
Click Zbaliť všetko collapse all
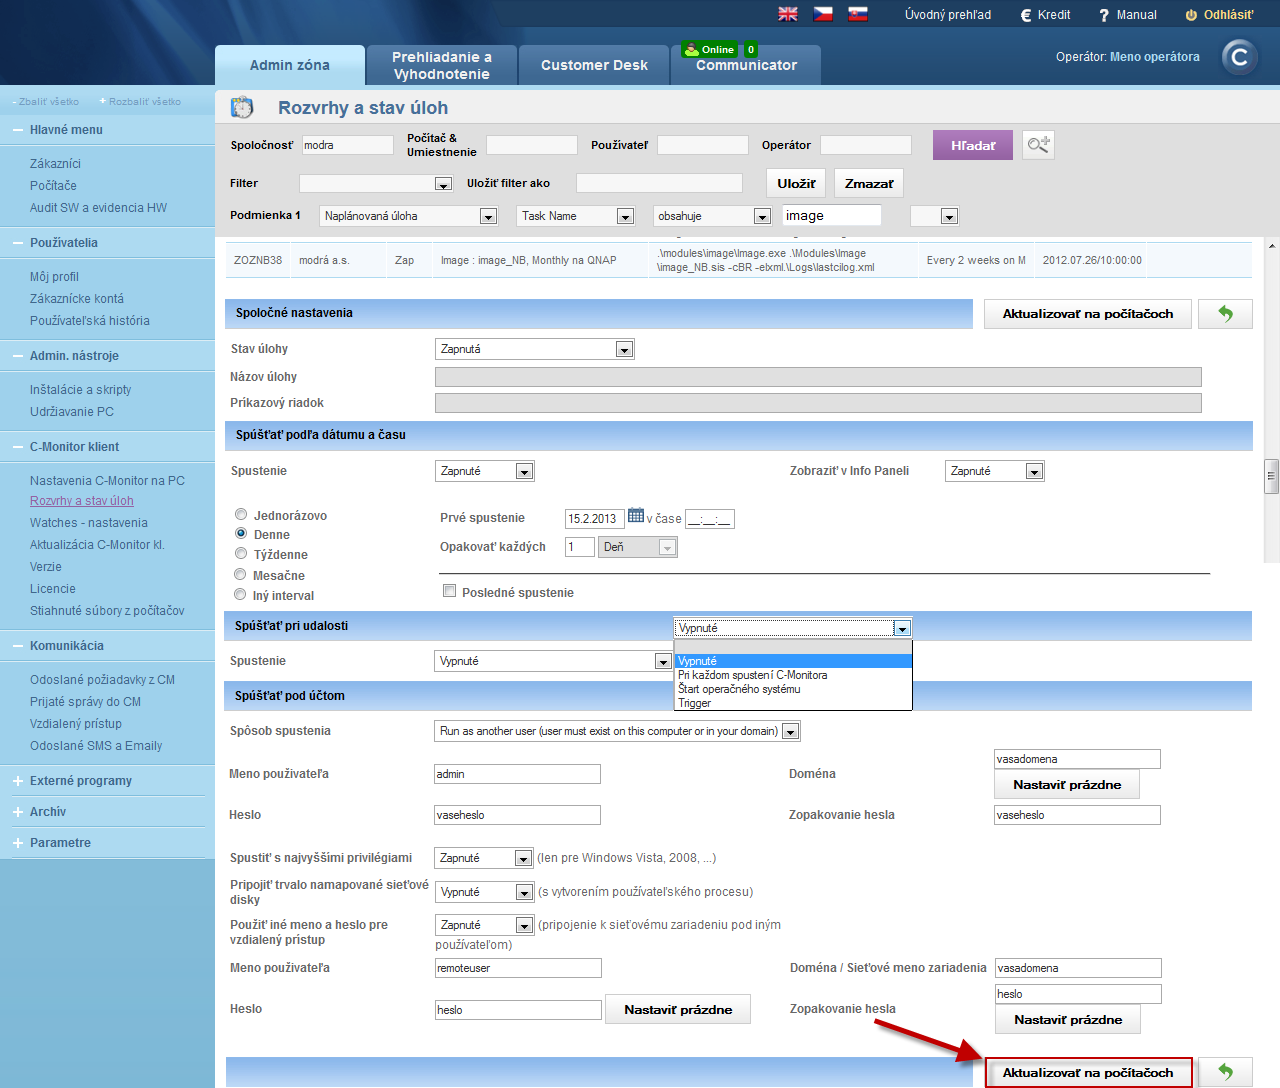(x=46, y=102)
